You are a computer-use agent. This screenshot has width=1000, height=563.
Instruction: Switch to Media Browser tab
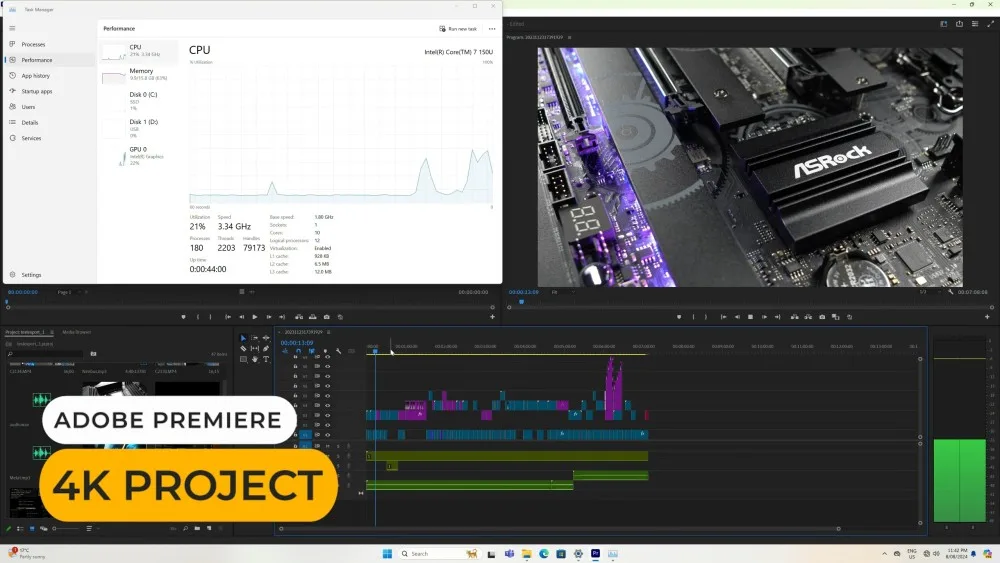77,332
